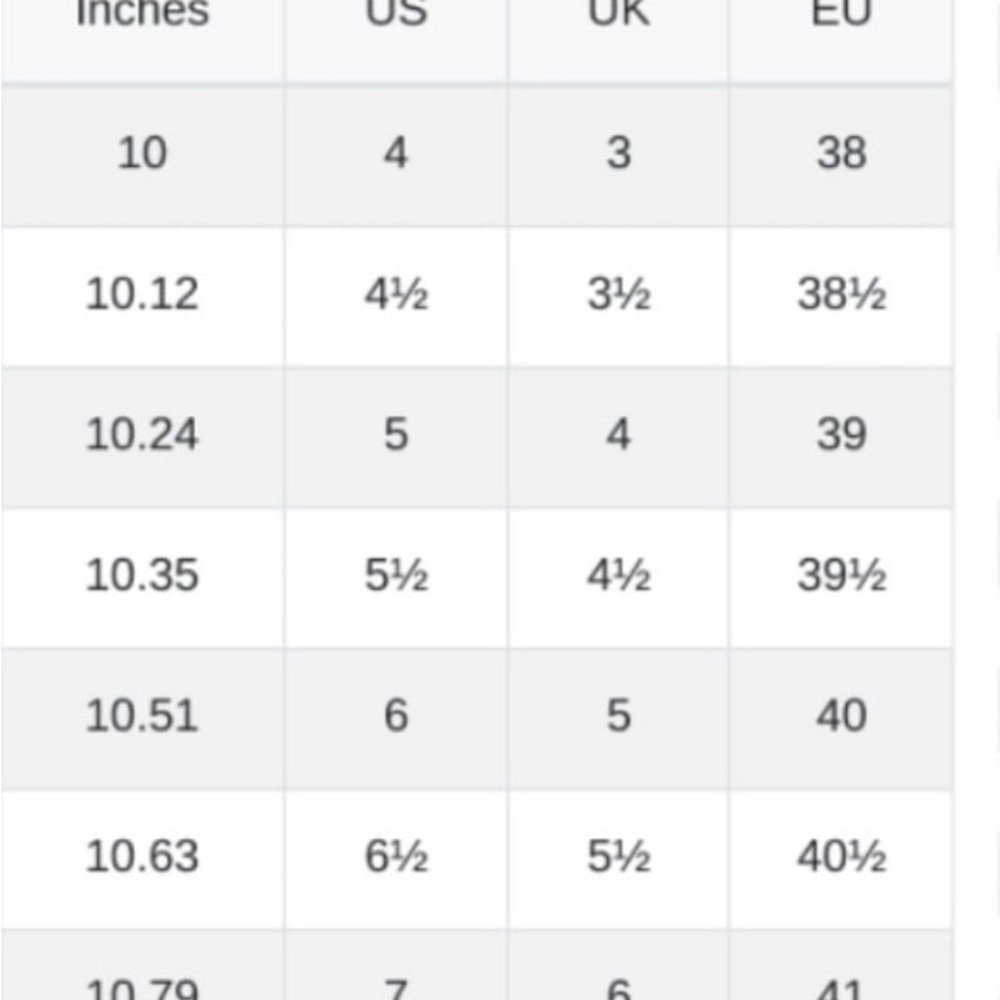The width and height of the screenshot is (1000, 1000).
Task: Click the 10.63 inches cell
Action: (x=142, y=857)
